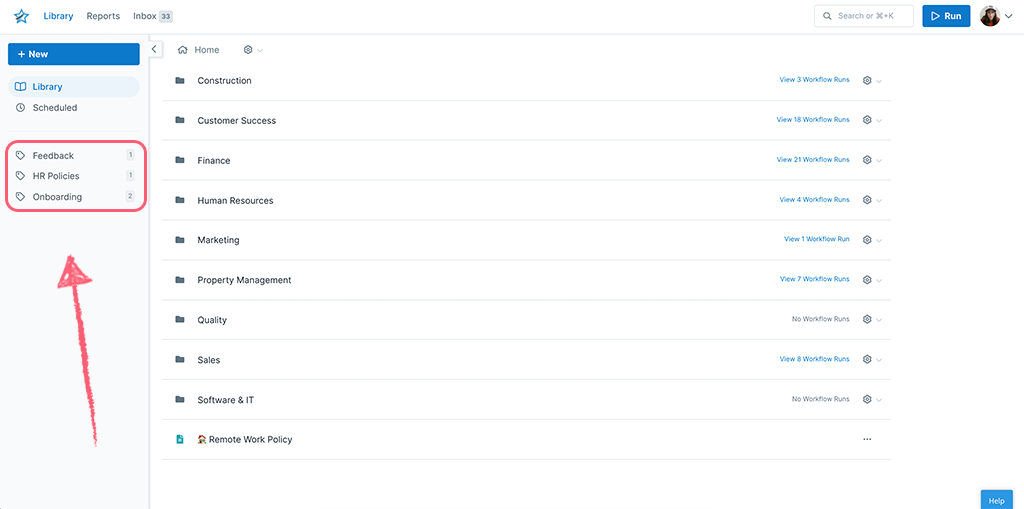
Task: View 1 Workflow Run for Marketing
Action: (817, 239)
